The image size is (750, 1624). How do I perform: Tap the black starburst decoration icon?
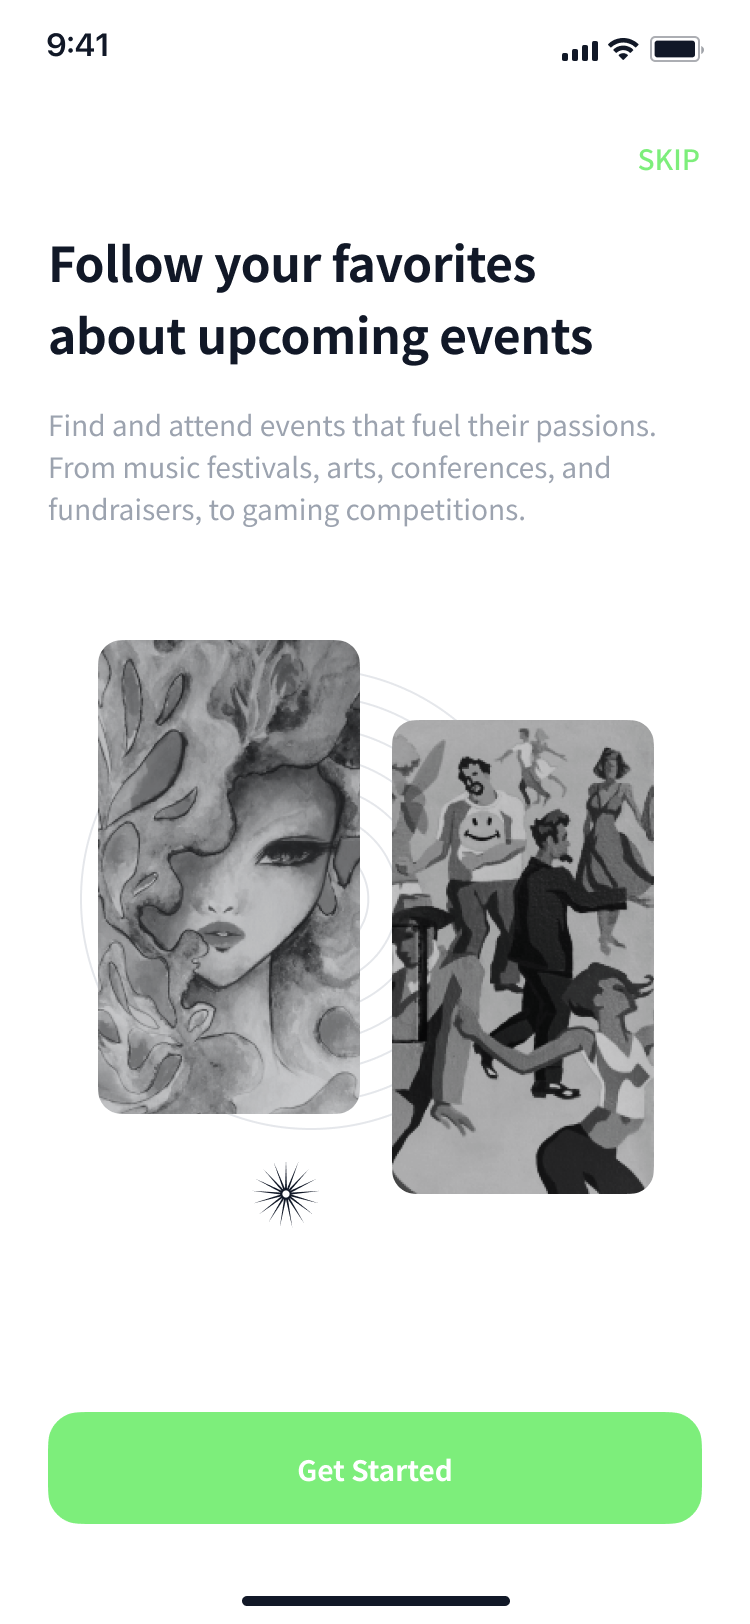coord(286,1194)
